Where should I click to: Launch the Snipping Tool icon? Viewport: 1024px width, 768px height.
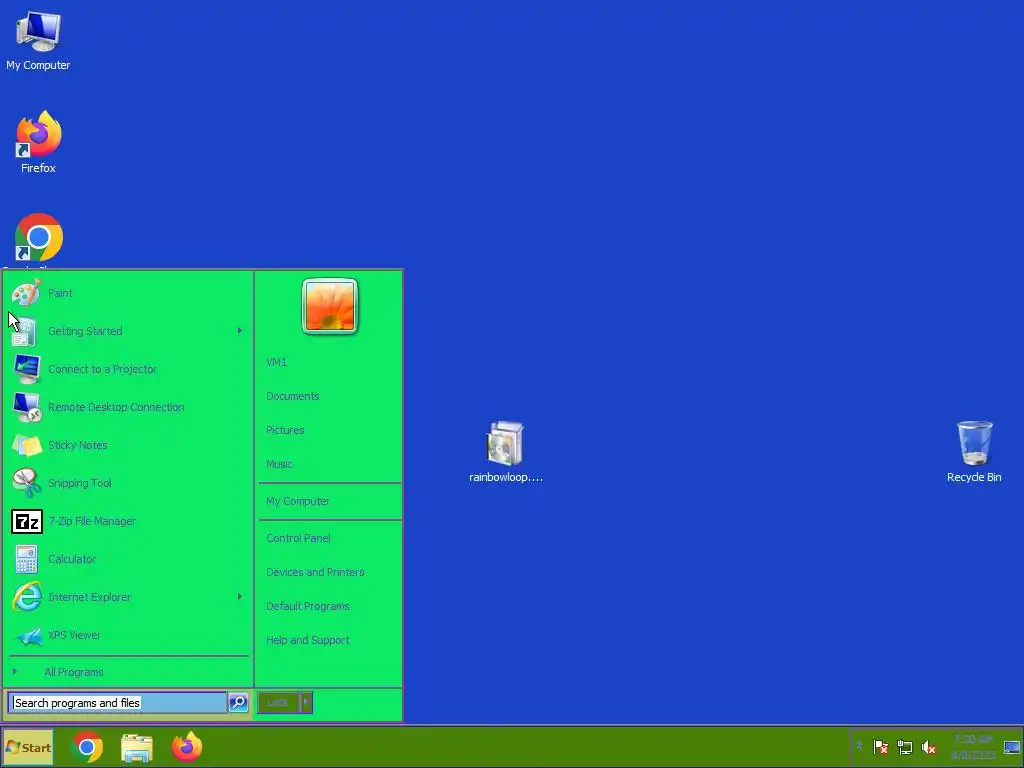[27, 483]
